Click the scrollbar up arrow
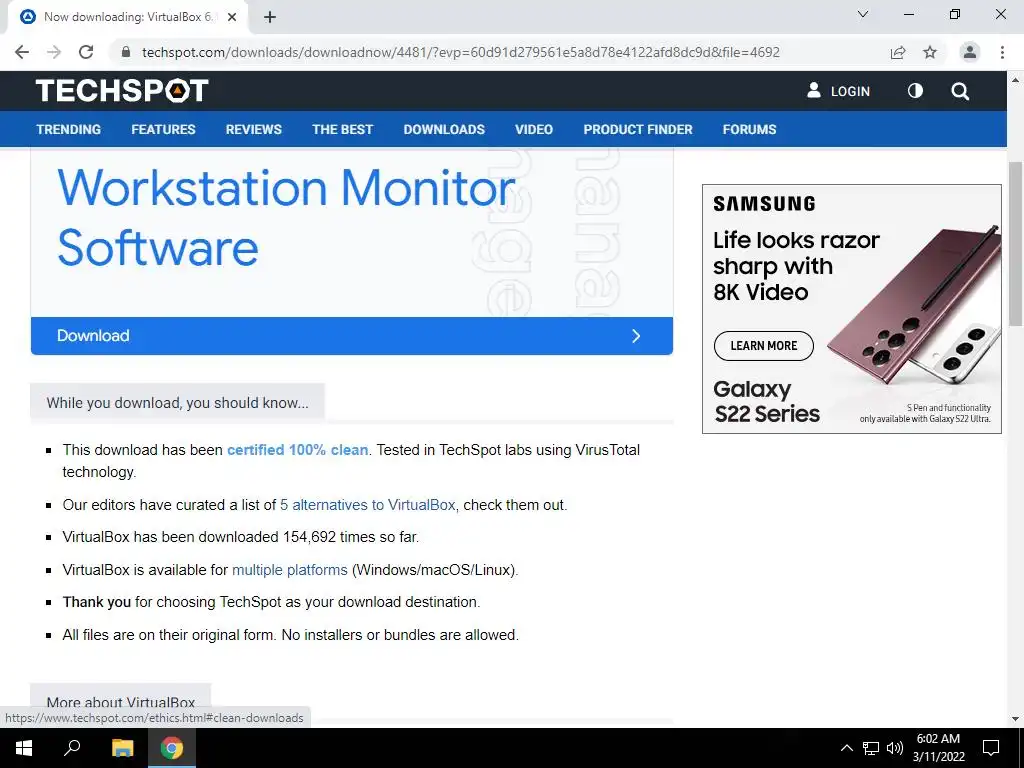The width and height of the screenshot is (1024, 768). click(1015, 80)
